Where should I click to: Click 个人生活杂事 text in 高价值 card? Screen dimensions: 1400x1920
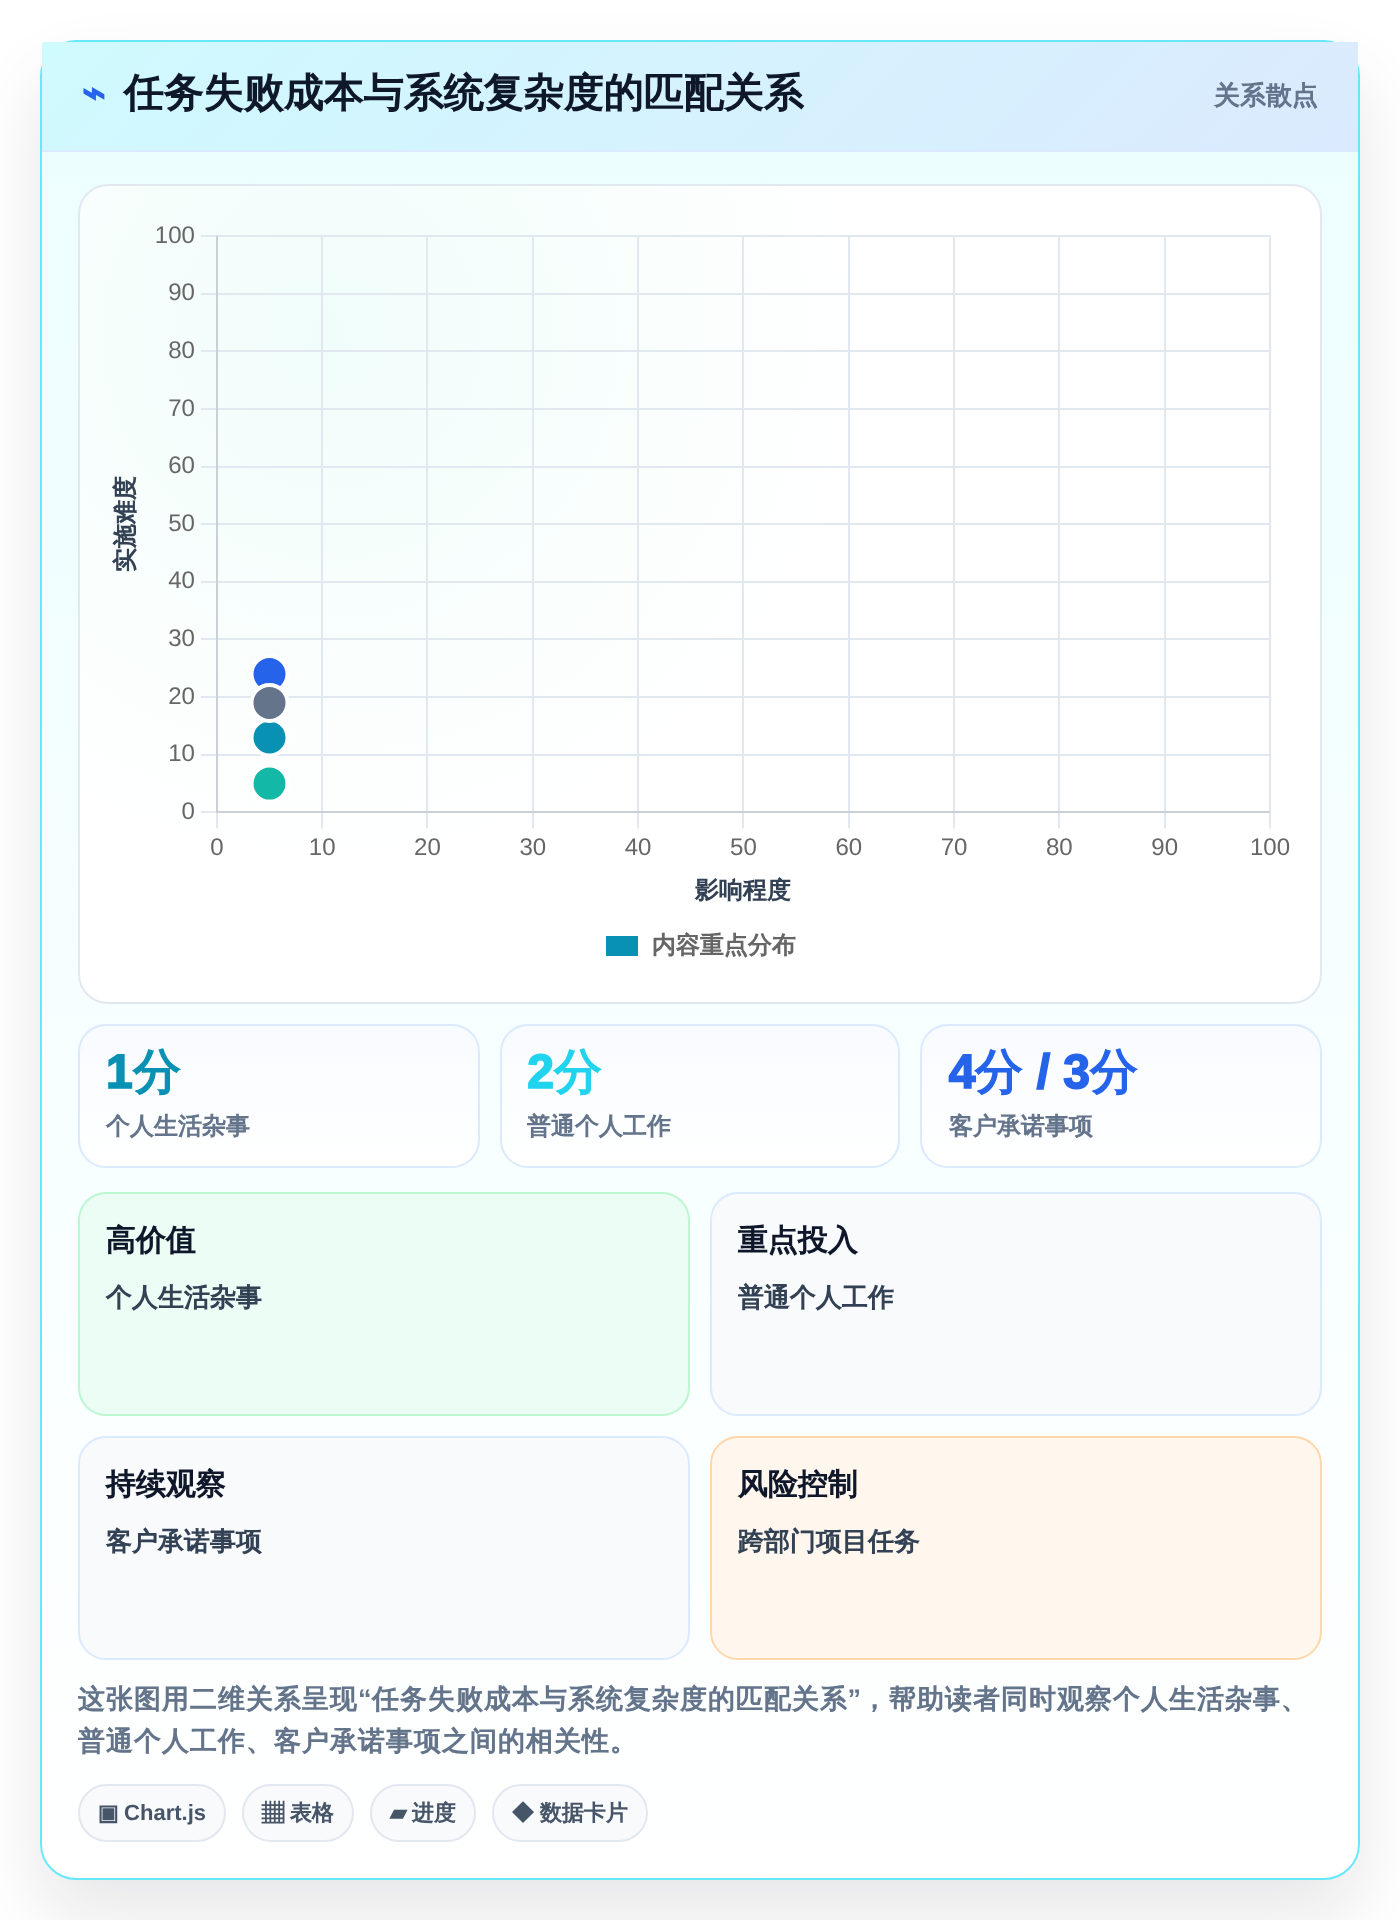coord(184,1298)
